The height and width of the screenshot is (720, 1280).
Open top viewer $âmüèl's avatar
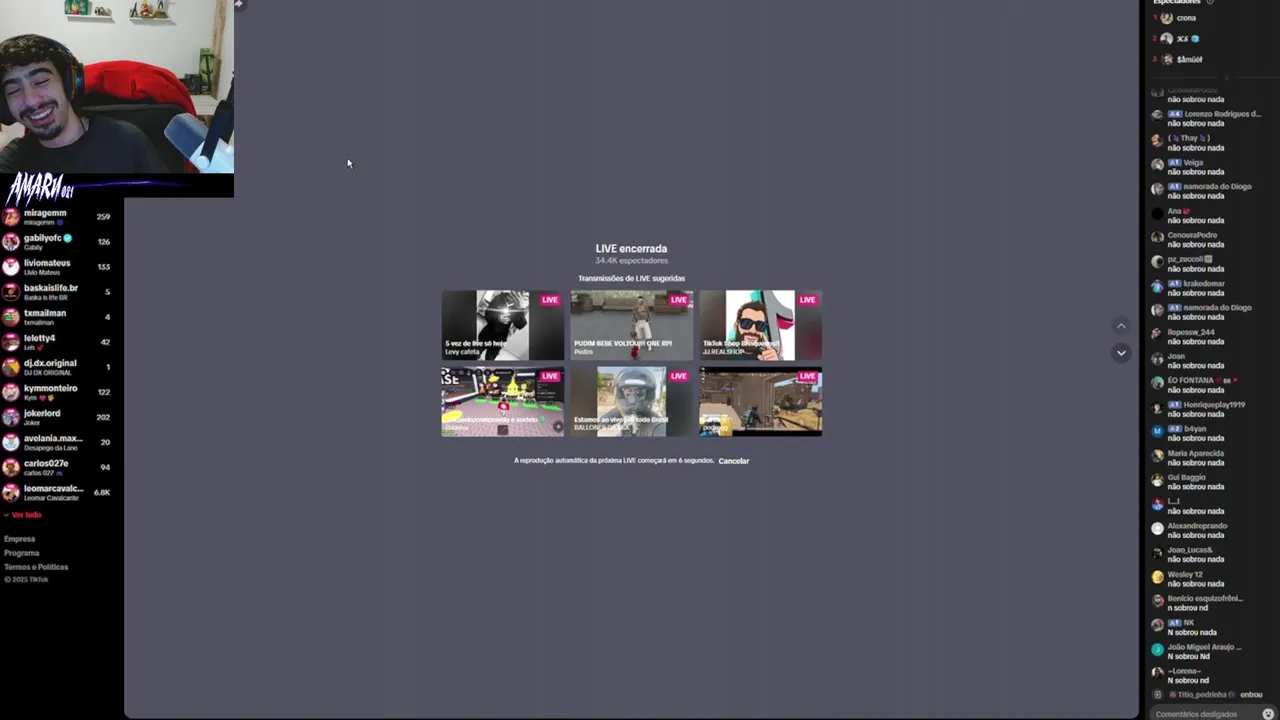1166,59
